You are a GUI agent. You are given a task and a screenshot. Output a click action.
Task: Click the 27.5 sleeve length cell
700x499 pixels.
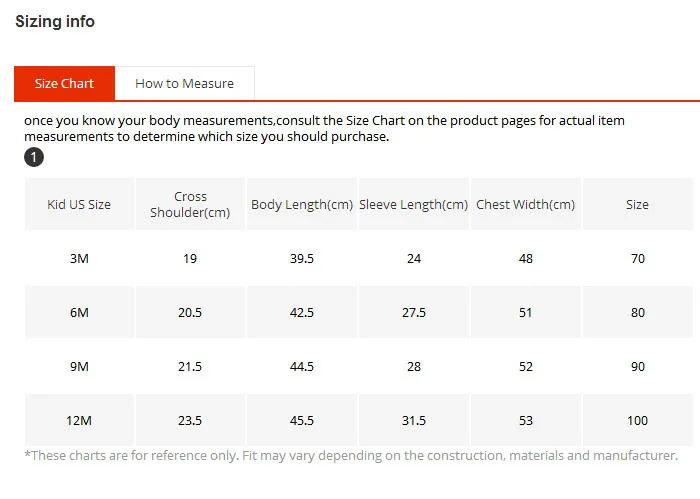point(414,312)
